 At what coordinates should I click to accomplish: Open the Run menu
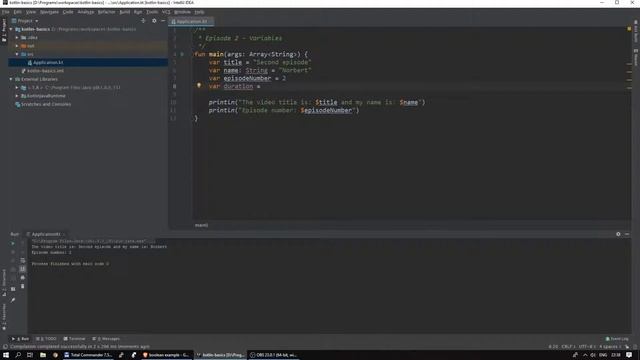coord(138,12)
